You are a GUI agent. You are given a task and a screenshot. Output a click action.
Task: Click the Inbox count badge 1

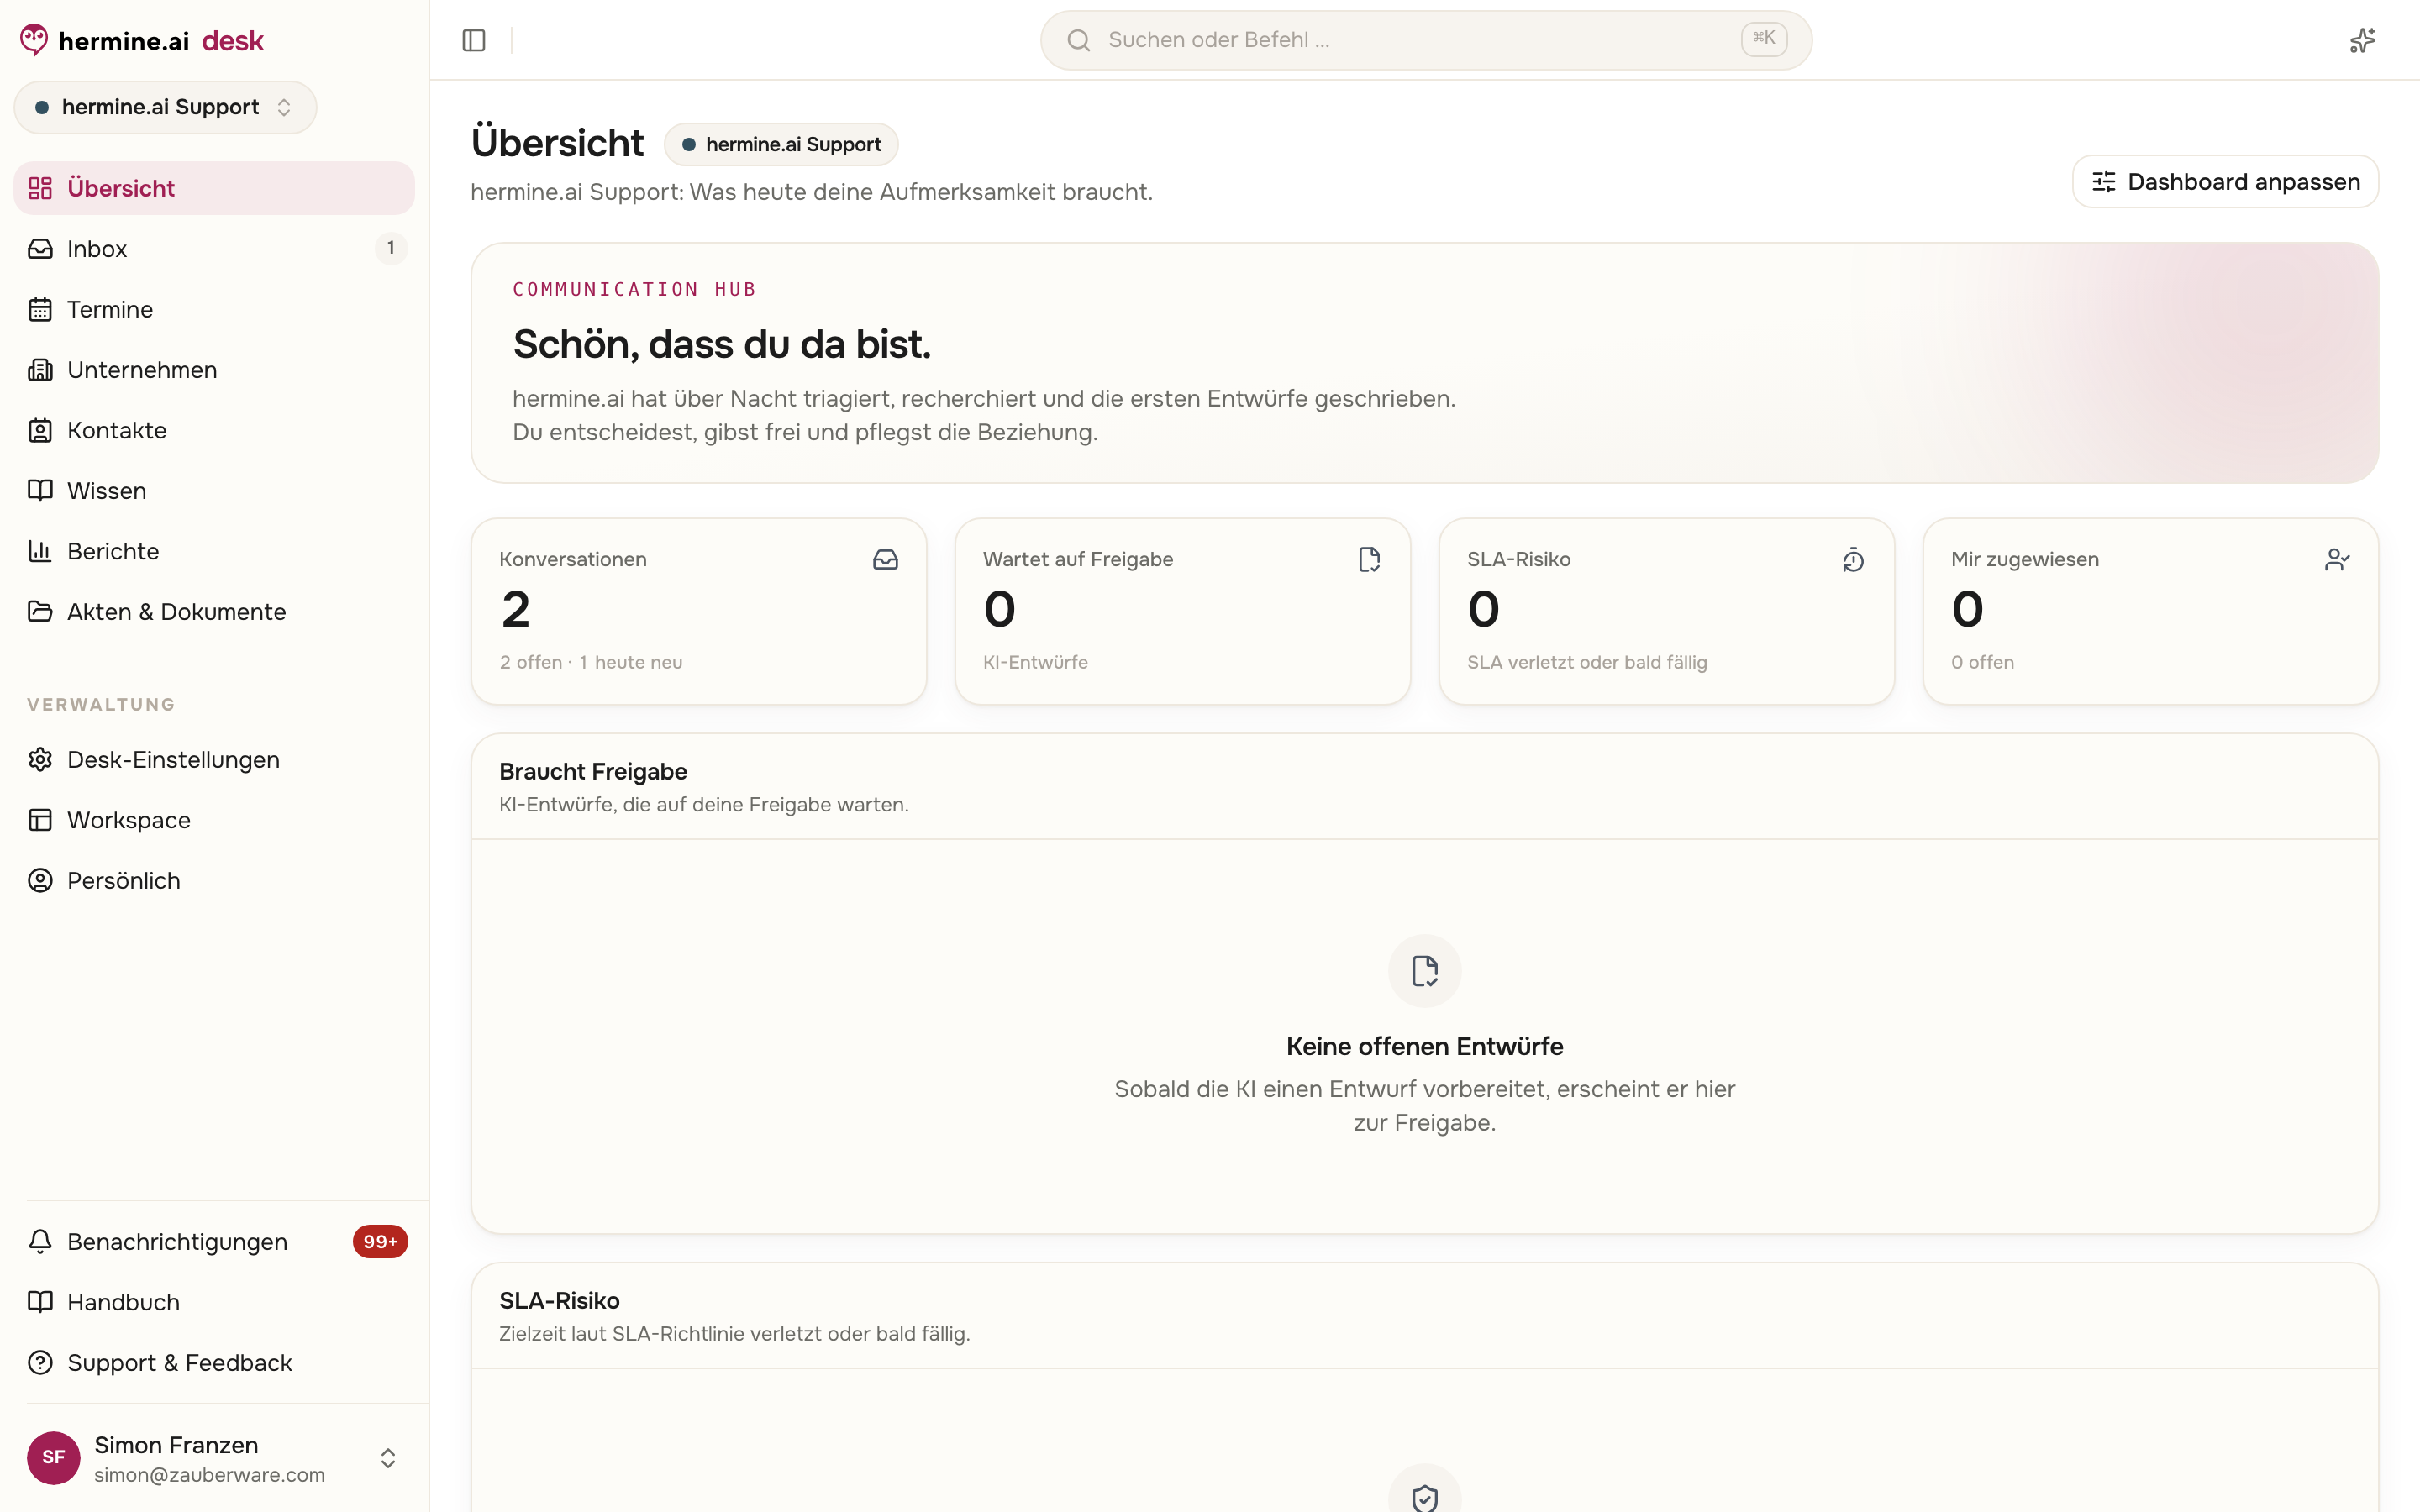pyautogui.click(x=391, y=248)
